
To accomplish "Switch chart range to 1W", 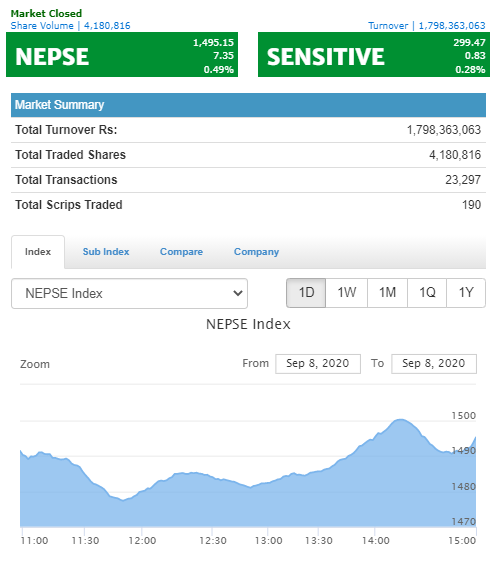I will point(346,293).
